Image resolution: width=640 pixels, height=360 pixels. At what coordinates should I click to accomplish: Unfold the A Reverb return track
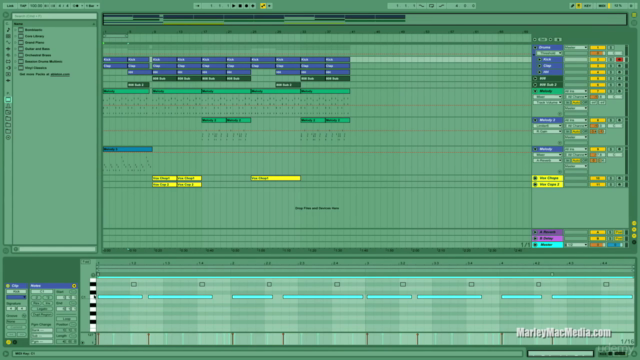pos(535,232)
